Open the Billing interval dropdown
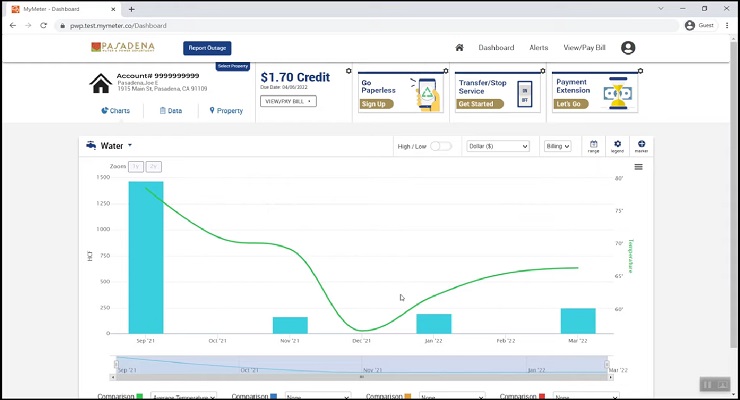740x400 pixels. click(557, 146)
